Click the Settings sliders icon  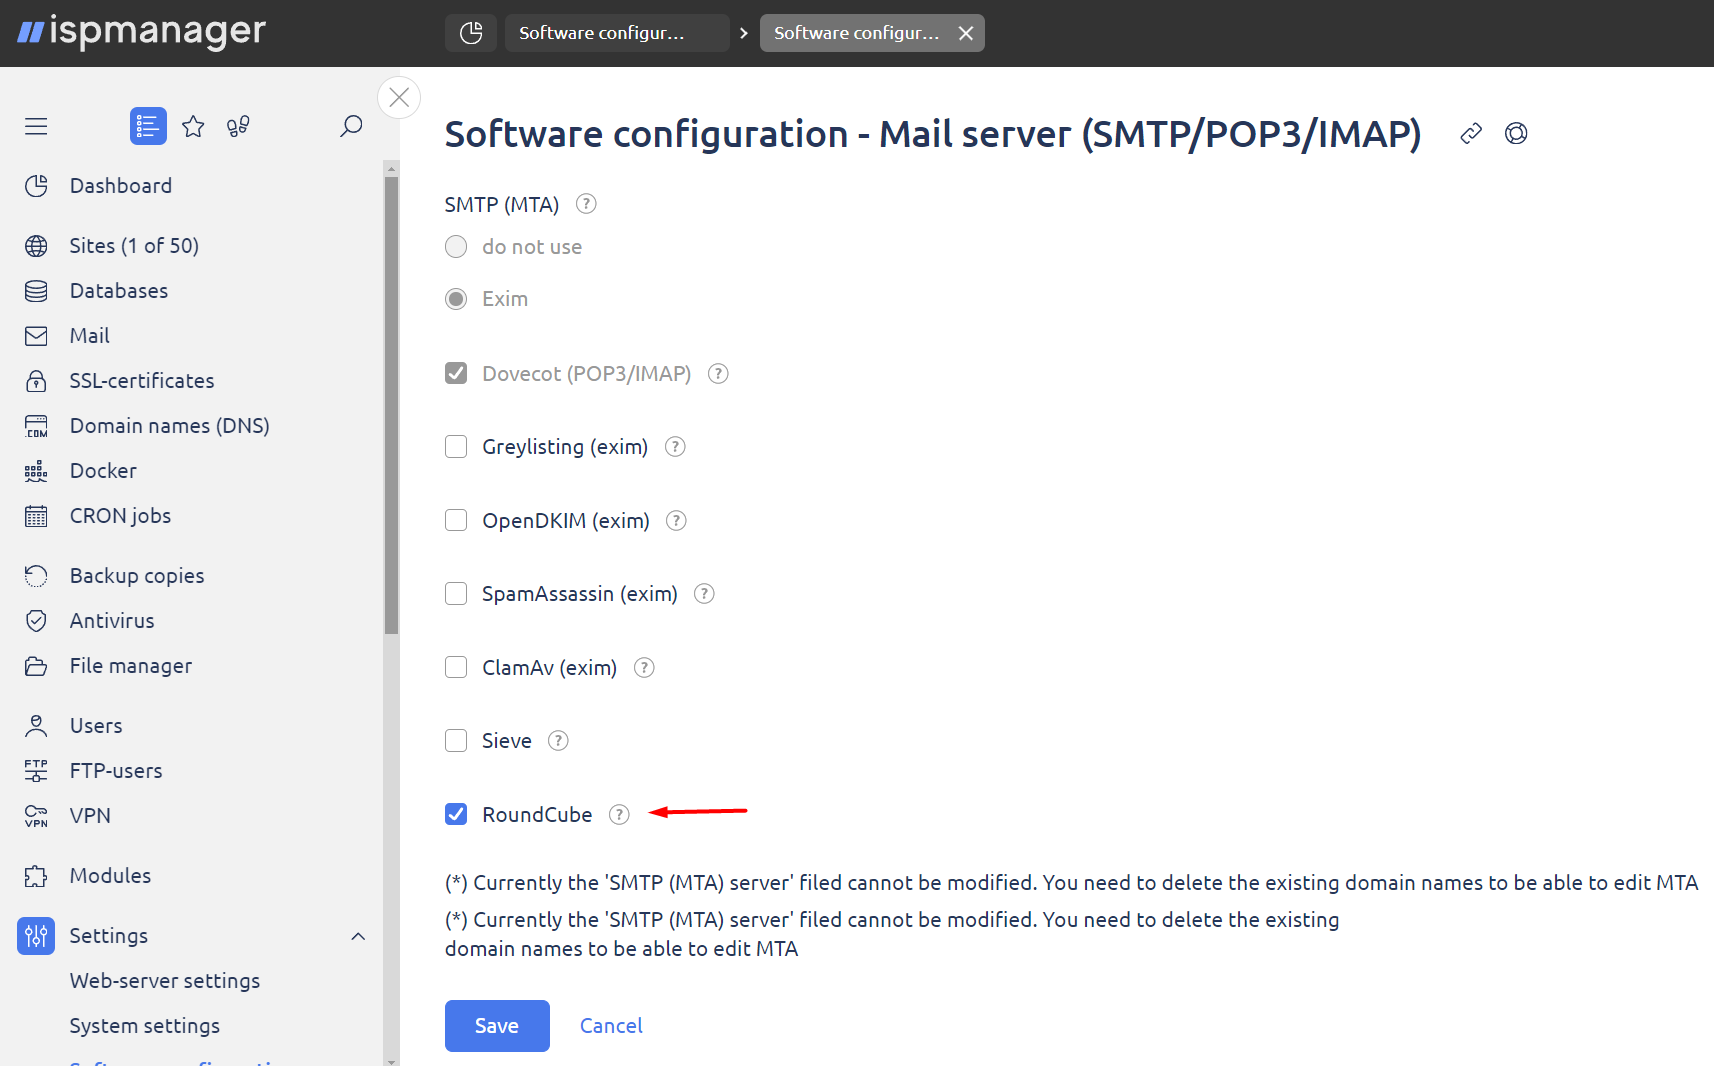(36, 936)
